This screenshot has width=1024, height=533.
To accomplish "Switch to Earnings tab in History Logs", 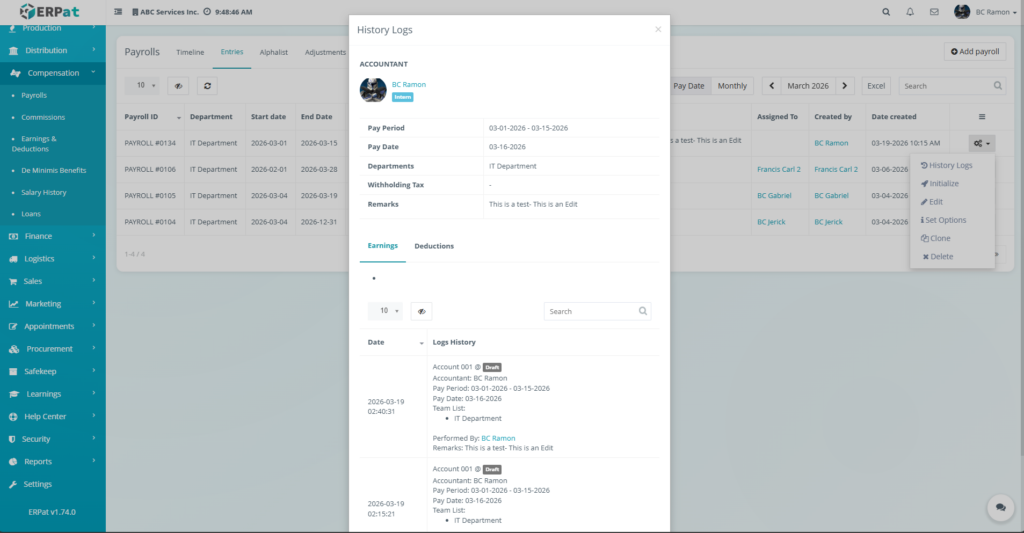I will (383, 246).
